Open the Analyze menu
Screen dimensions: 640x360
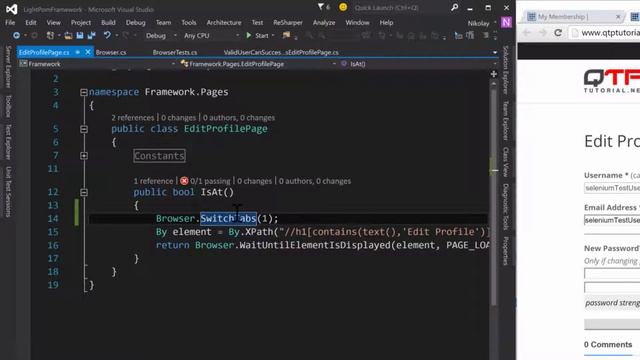point(324,22)
